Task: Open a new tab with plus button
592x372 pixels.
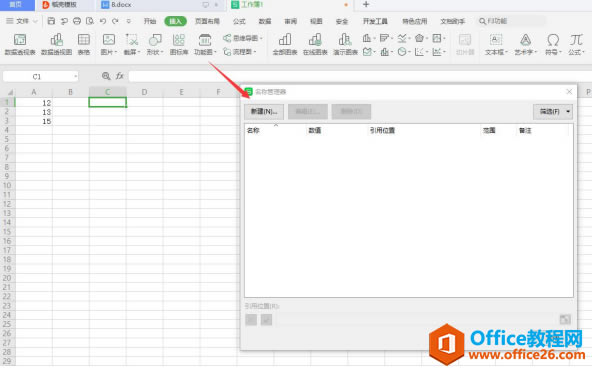Action: click(365, 5)
